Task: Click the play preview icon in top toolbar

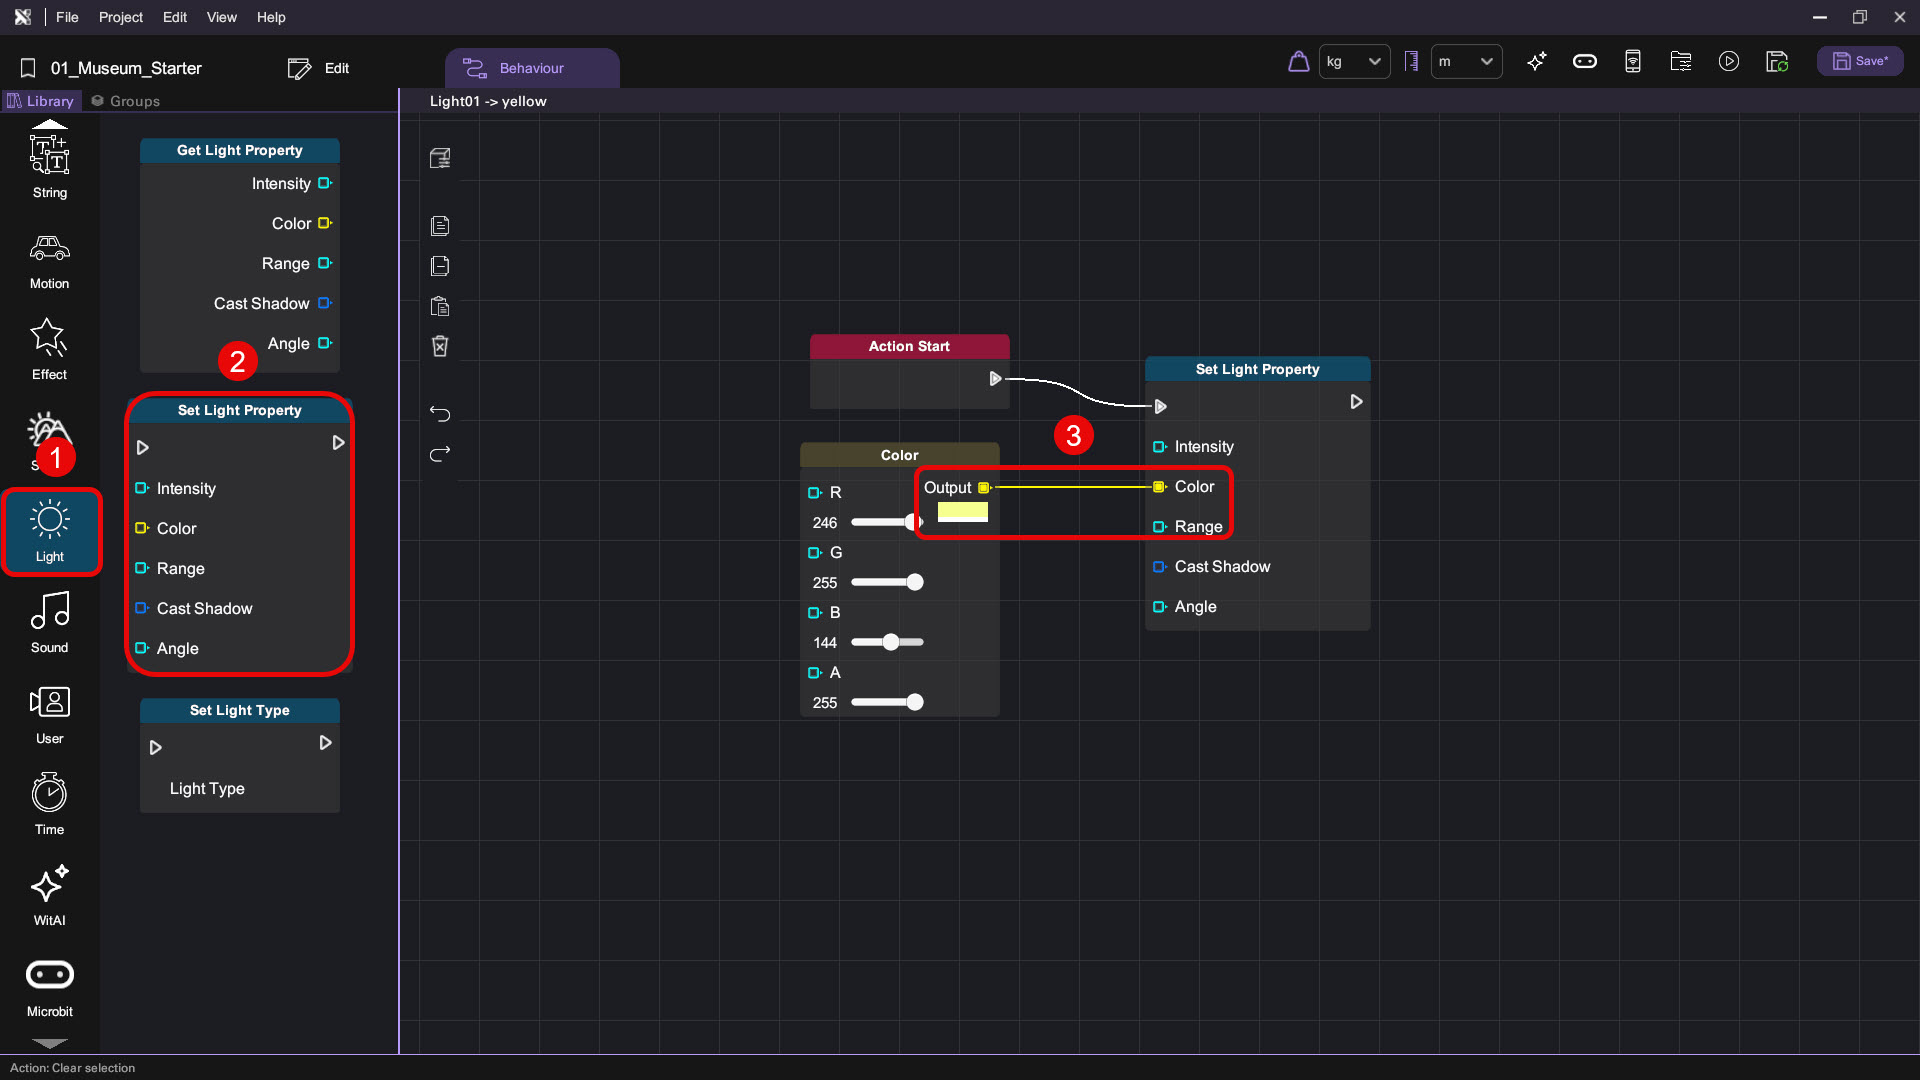Action: tap(1728, 62)
